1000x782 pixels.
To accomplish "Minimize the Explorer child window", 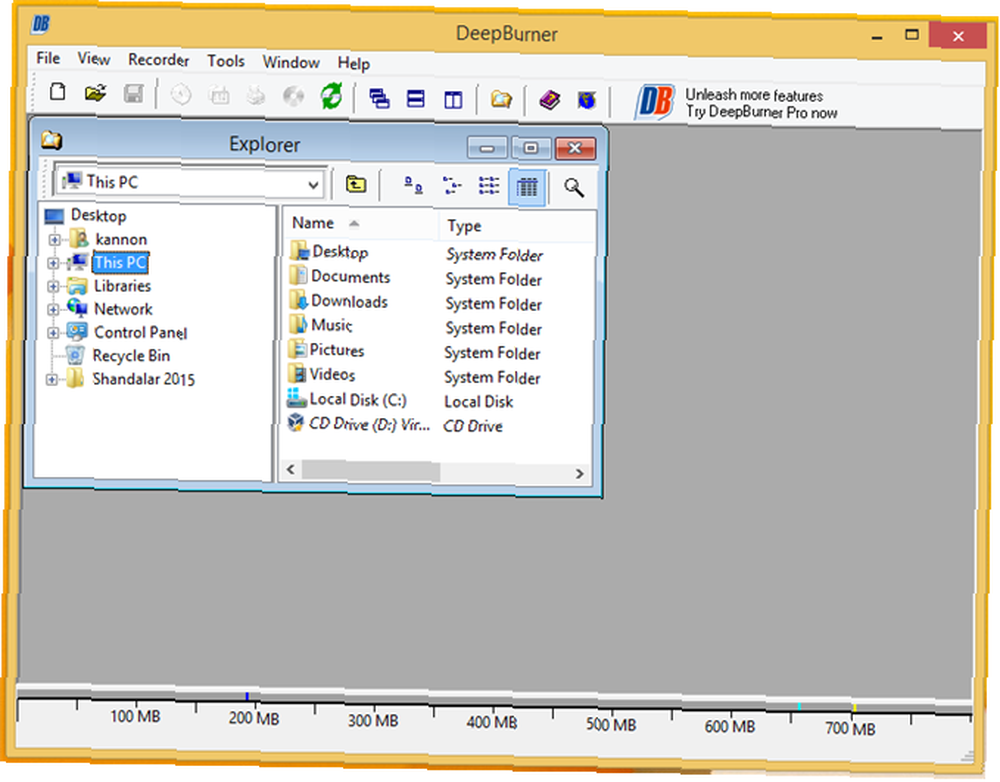I will coord(487,148).
